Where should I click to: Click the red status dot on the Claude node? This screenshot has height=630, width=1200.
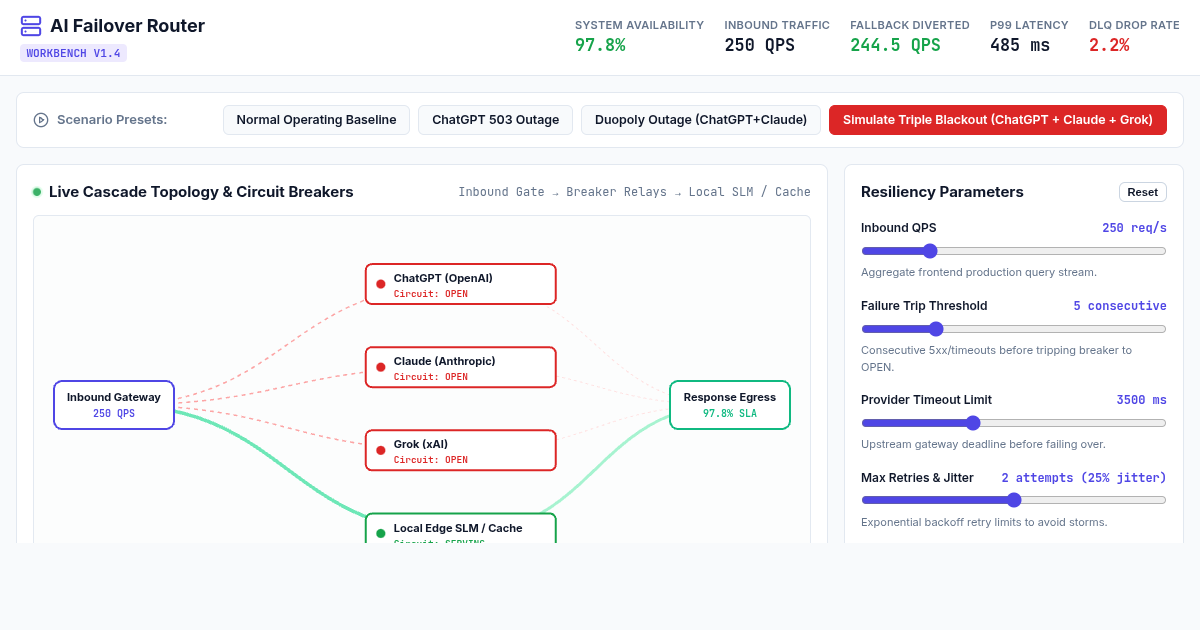(x=381, y=367)
